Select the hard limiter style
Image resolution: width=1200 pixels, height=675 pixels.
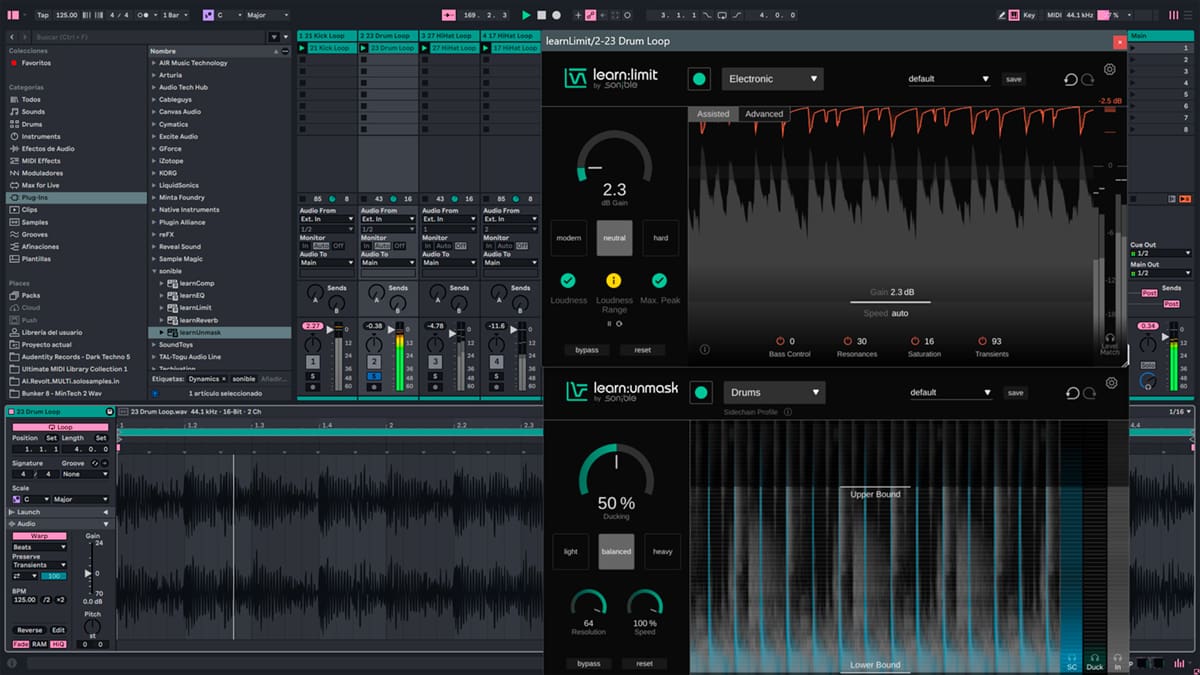(660, 238)
